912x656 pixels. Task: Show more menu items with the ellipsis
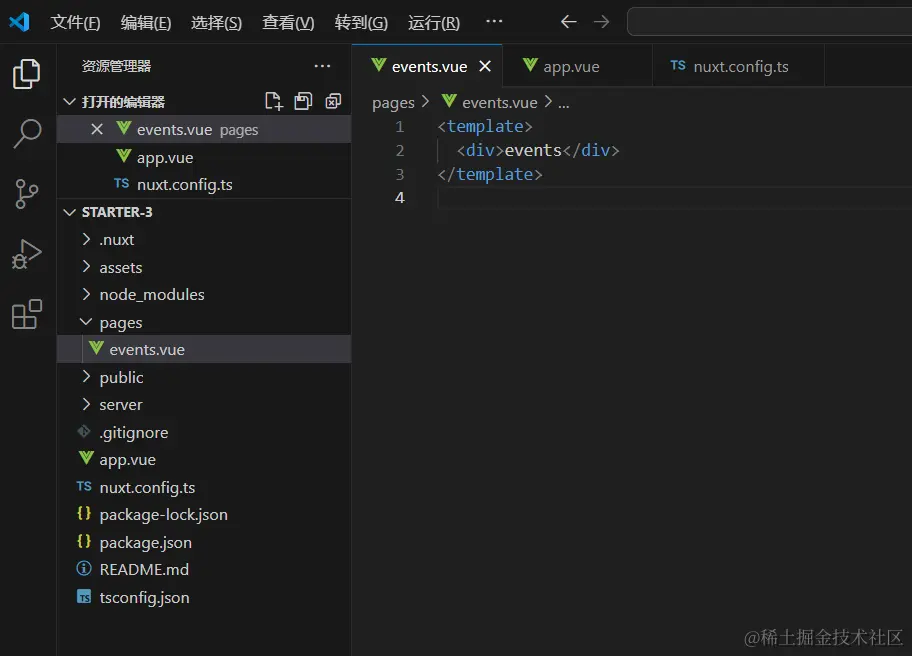point(494,22)
